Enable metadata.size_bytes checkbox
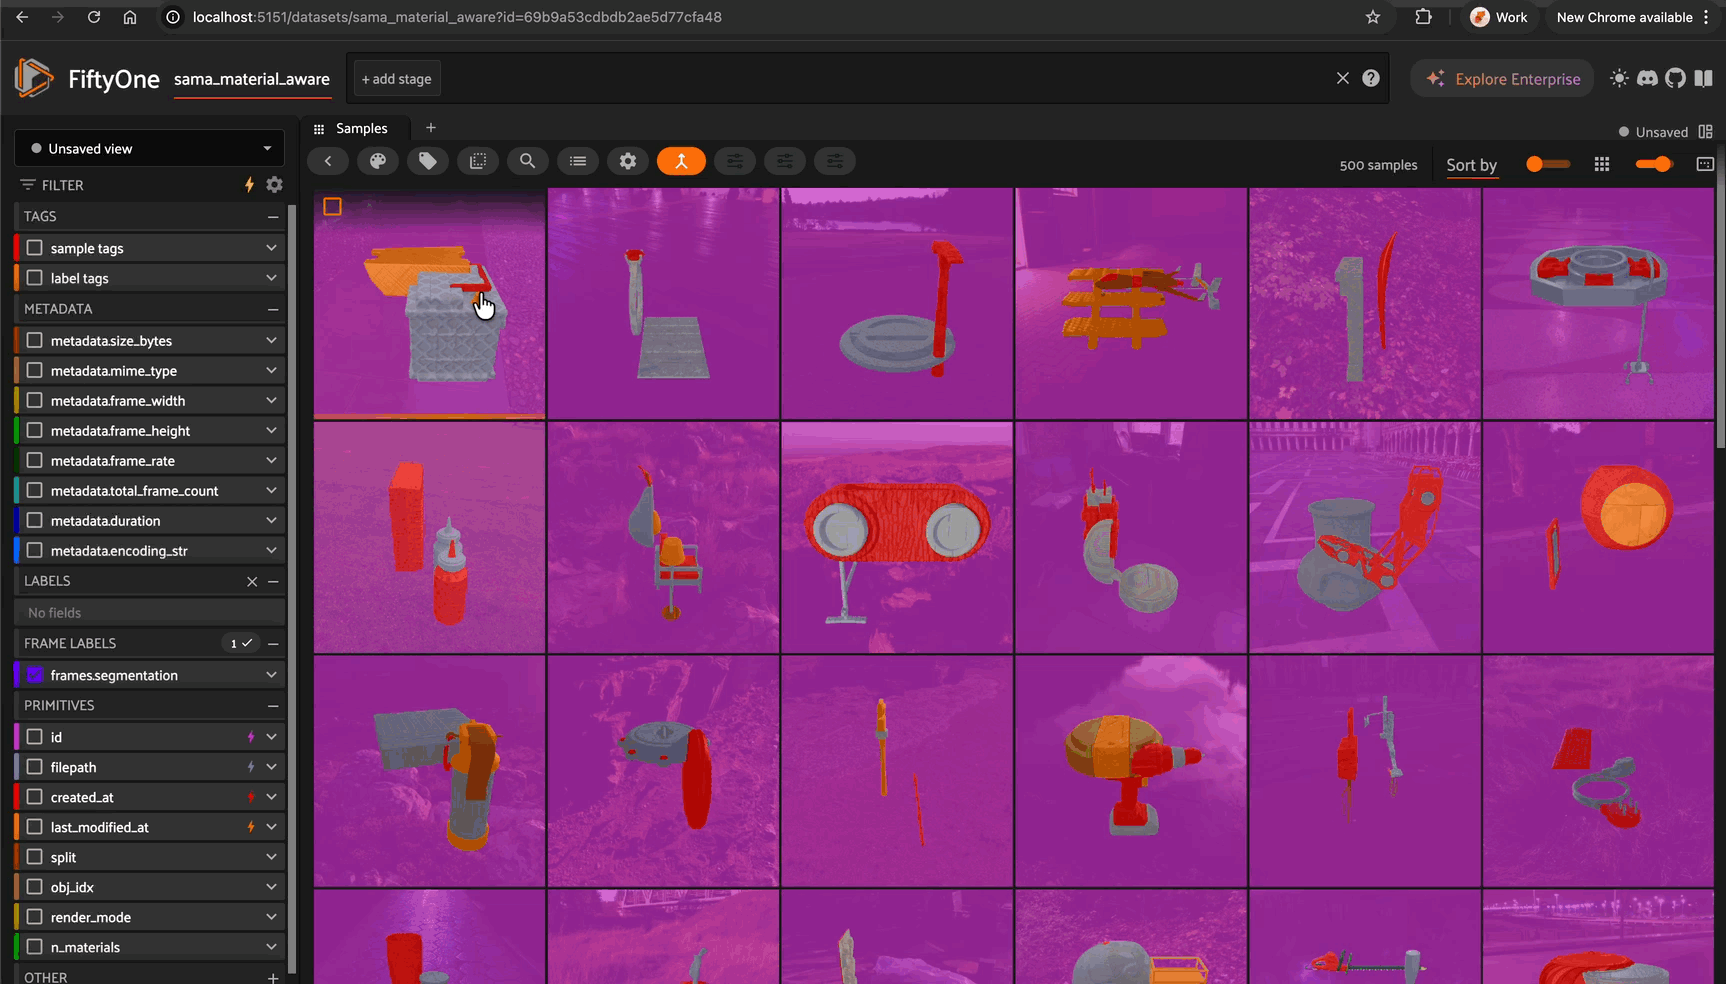Viewport: 1726px width, 984px height. (35, 341)
